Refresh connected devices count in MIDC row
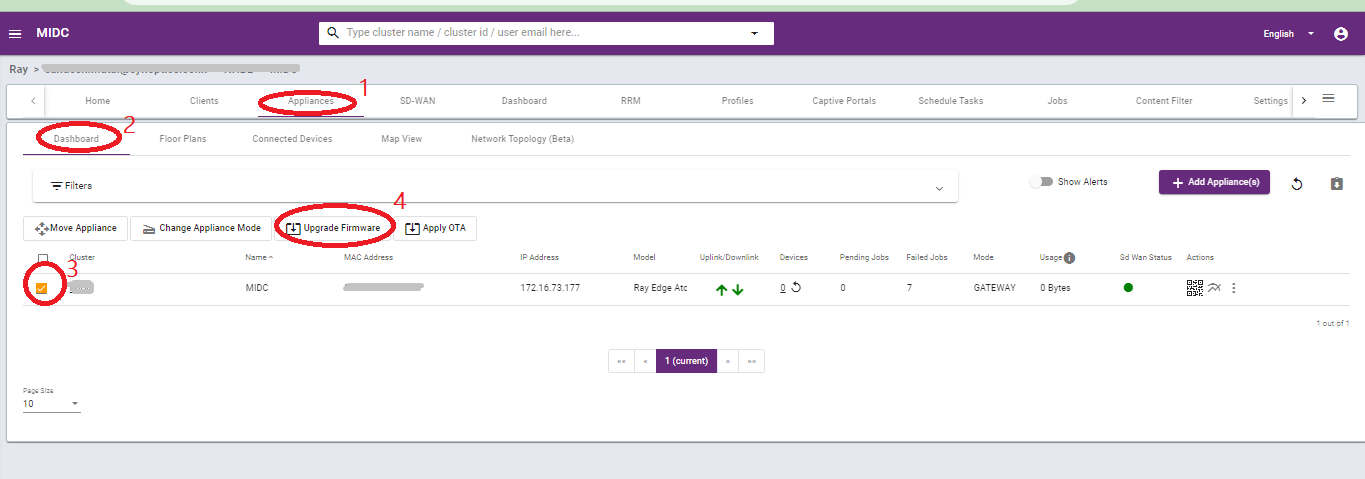Viewport: 1365px width, 479px height. click(x=796, y=288)
